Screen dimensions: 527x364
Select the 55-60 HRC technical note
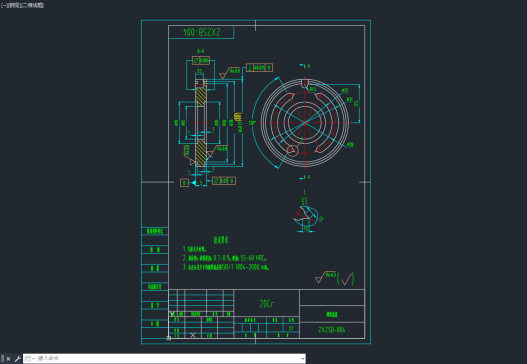coord(225,258)
